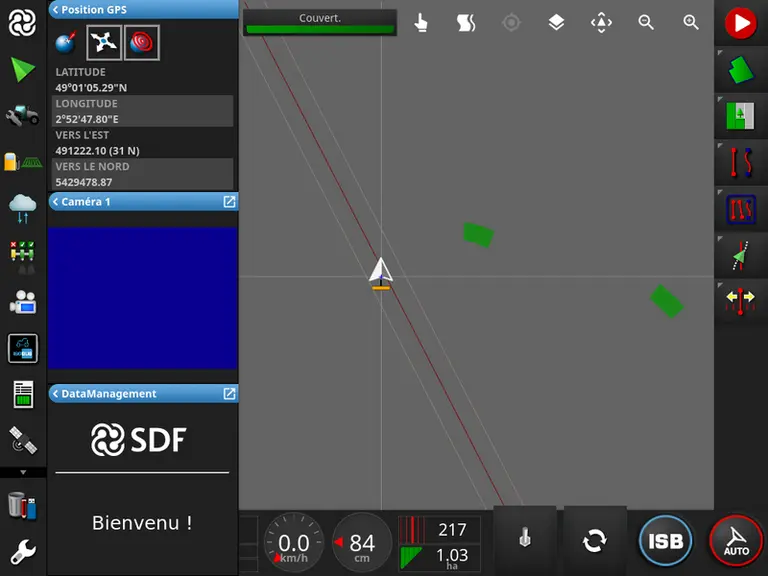Collapse the Caméra 1 panel
The height and width of the screenshot is (576, 768).
point(55,202)
